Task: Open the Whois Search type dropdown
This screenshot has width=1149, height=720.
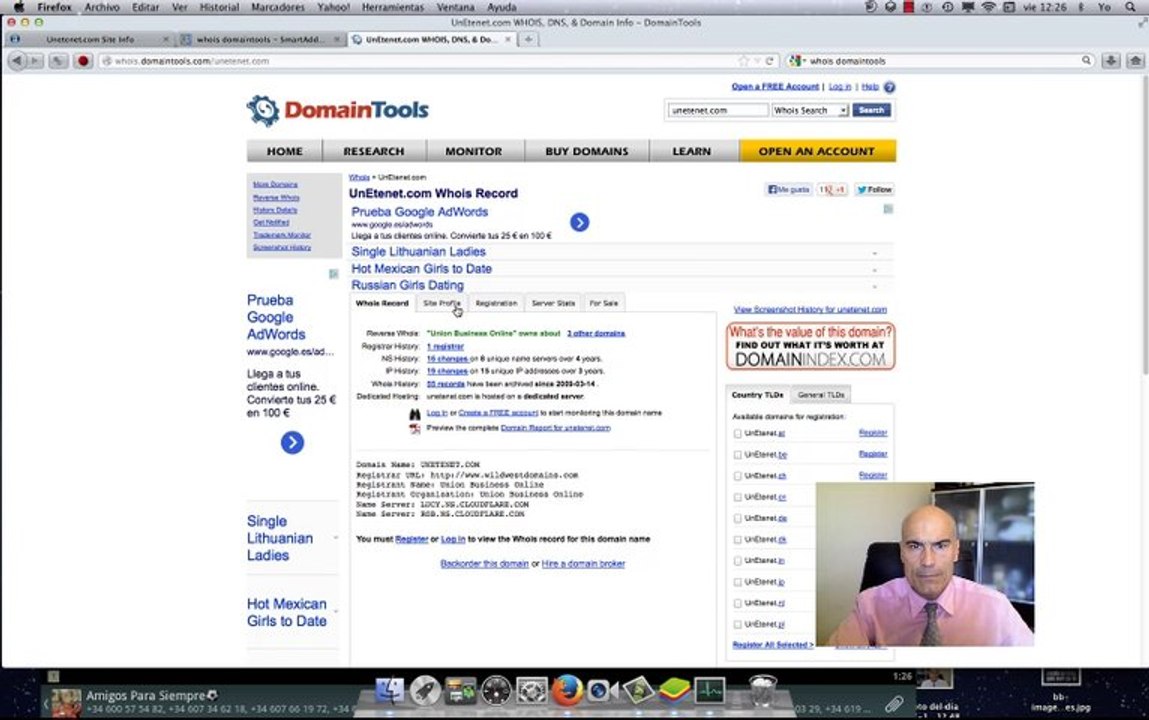Action: pyautogui.click(x=810, y=110)
